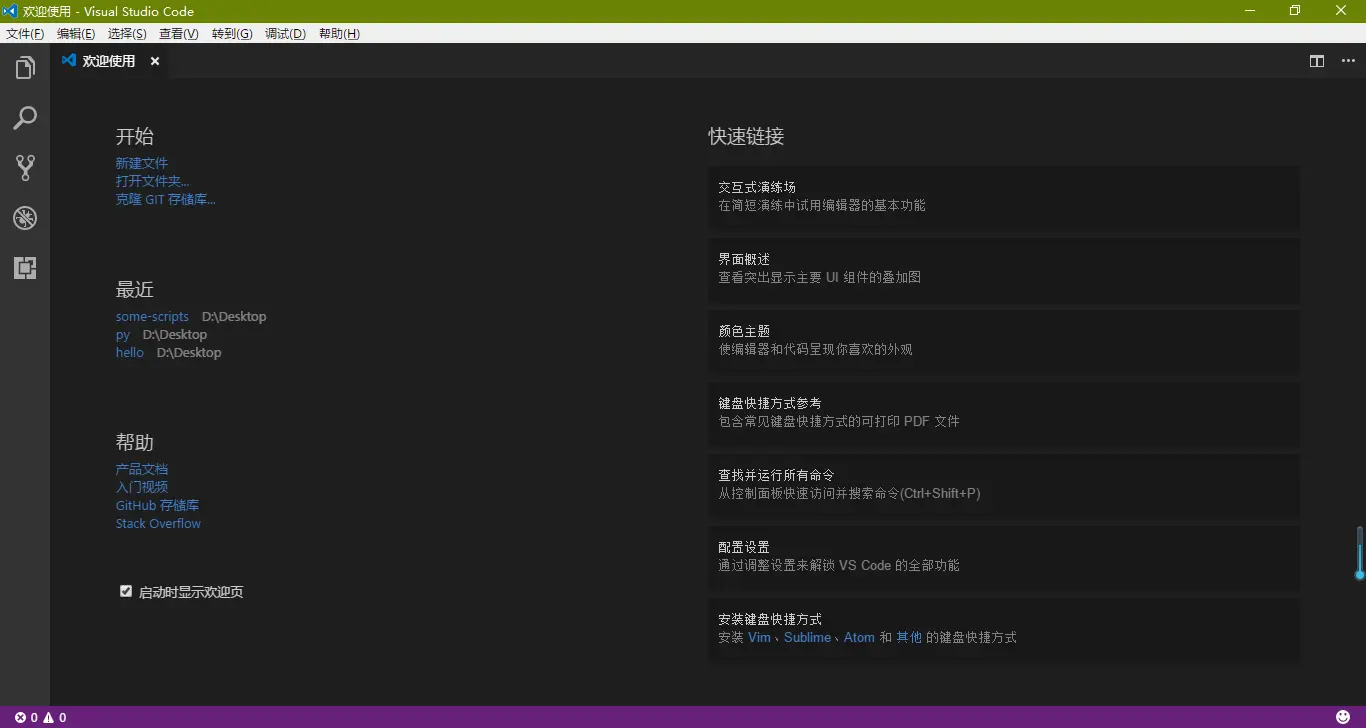This screenshot has height=728, width=1366.
Task: Click the 其他 keymap link
Action: 909,637
